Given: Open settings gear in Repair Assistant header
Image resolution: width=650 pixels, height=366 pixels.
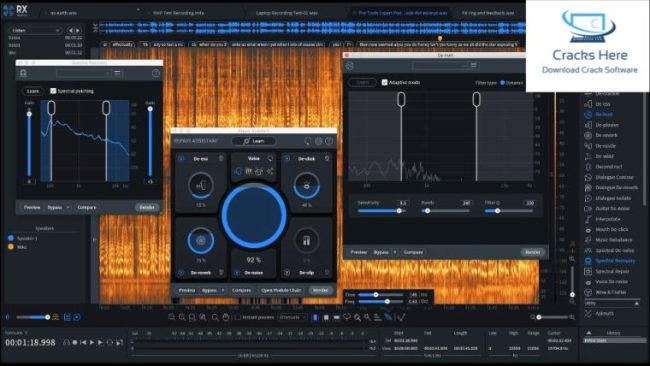Looking at the screenshot, I should 318,141.
